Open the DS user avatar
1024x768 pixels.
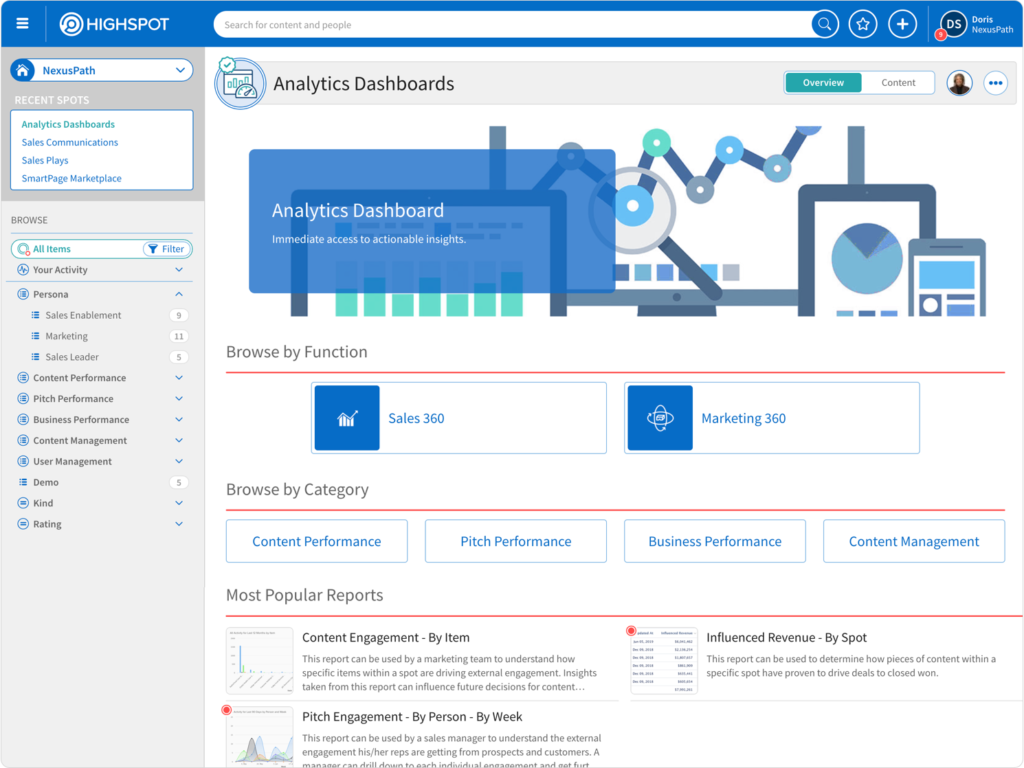click(x=953, y=24)
